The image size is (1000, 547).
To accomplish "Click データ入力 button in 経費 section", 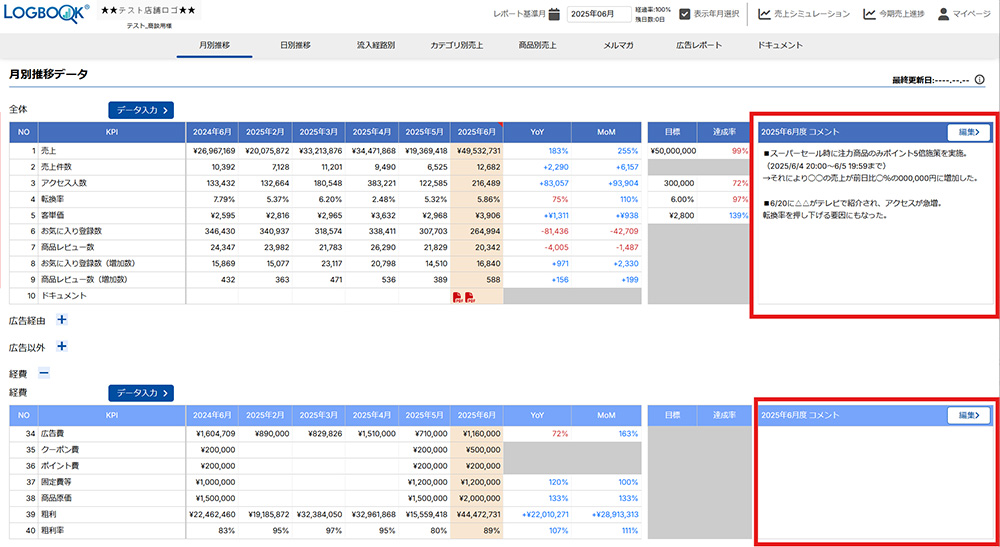I will [x=141, y=392].
